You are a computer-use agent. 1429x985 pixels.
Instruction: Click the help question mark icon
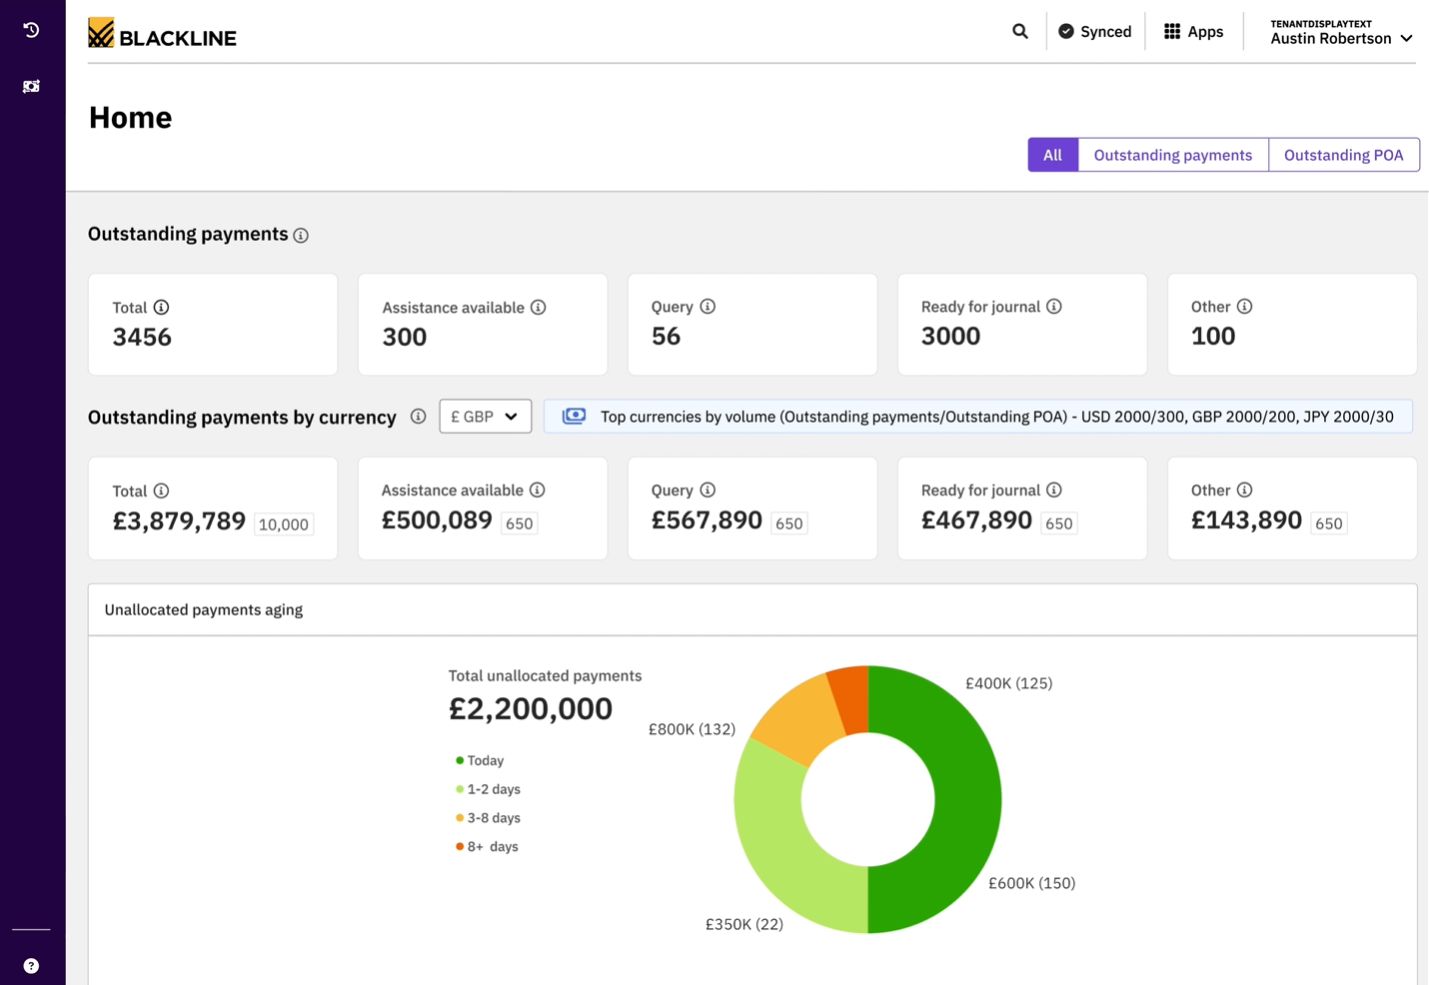tap(31, 965)
